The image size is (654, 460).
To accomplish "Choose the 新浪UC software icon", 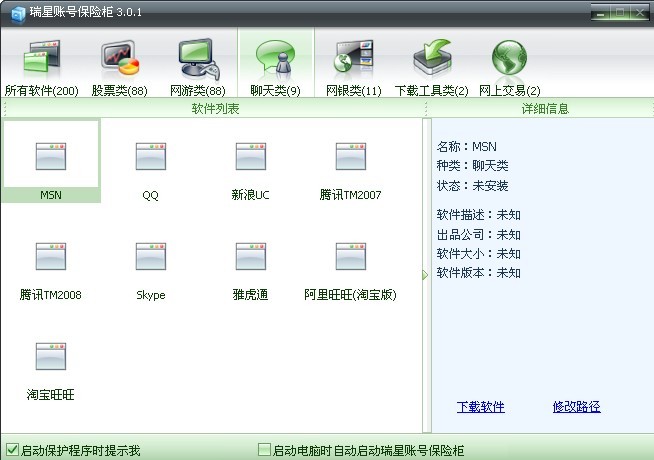I will [x=251, y=156].
